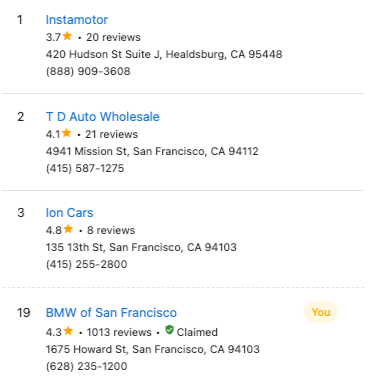Select the 8 reviews text for Ion Cars
The height and width of the screenshot is (389, 369).
pos(111,230)
